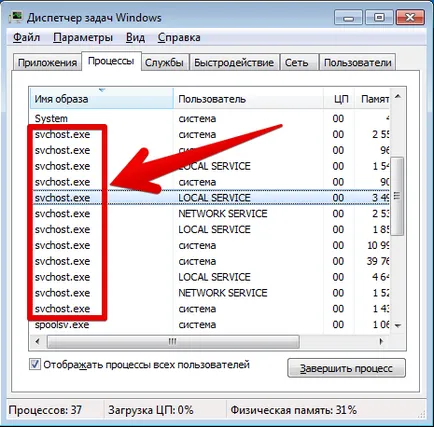The image size is (434, 427).
Task: Select the Процессы tab
Action: (x=111, y=61)
